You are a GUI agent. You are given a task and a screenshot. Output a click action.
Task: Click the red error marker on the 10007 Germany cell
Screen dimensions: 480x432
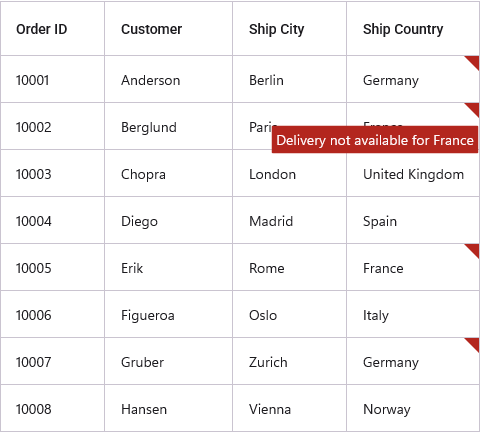click(474, 344)
